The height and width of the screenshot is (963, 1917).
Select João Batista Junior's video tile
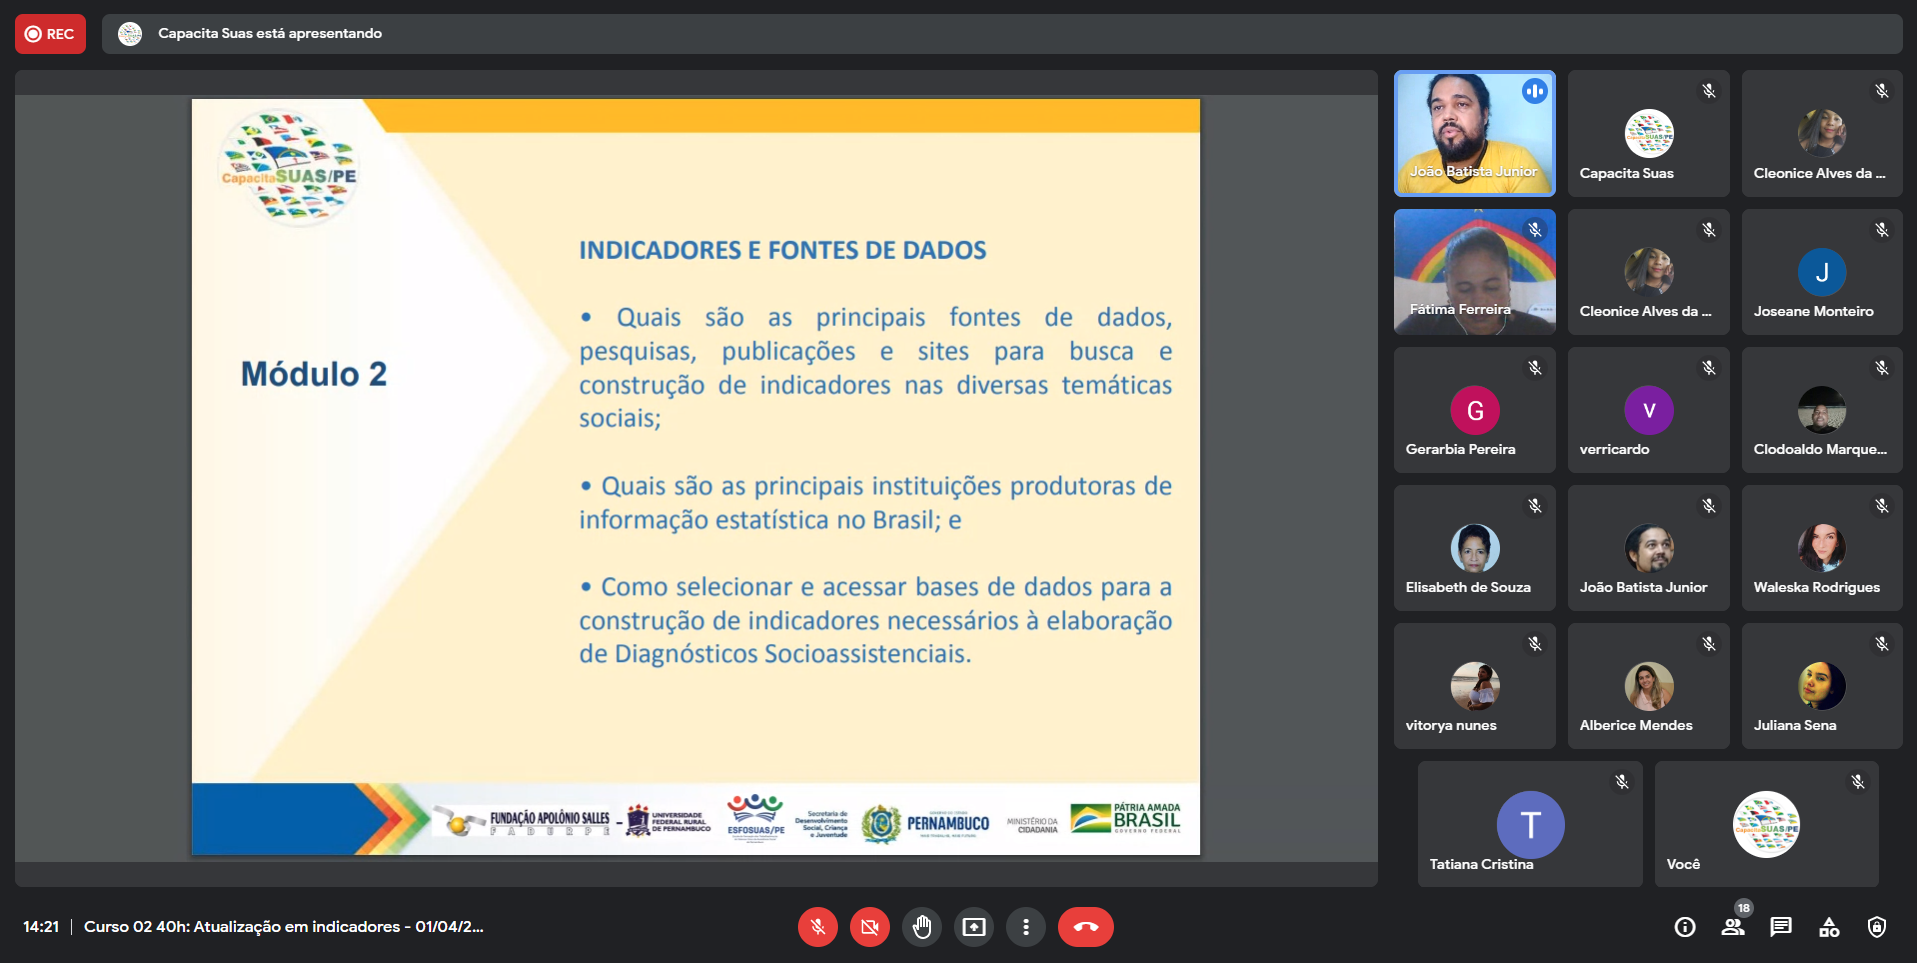click(1474, 133)
